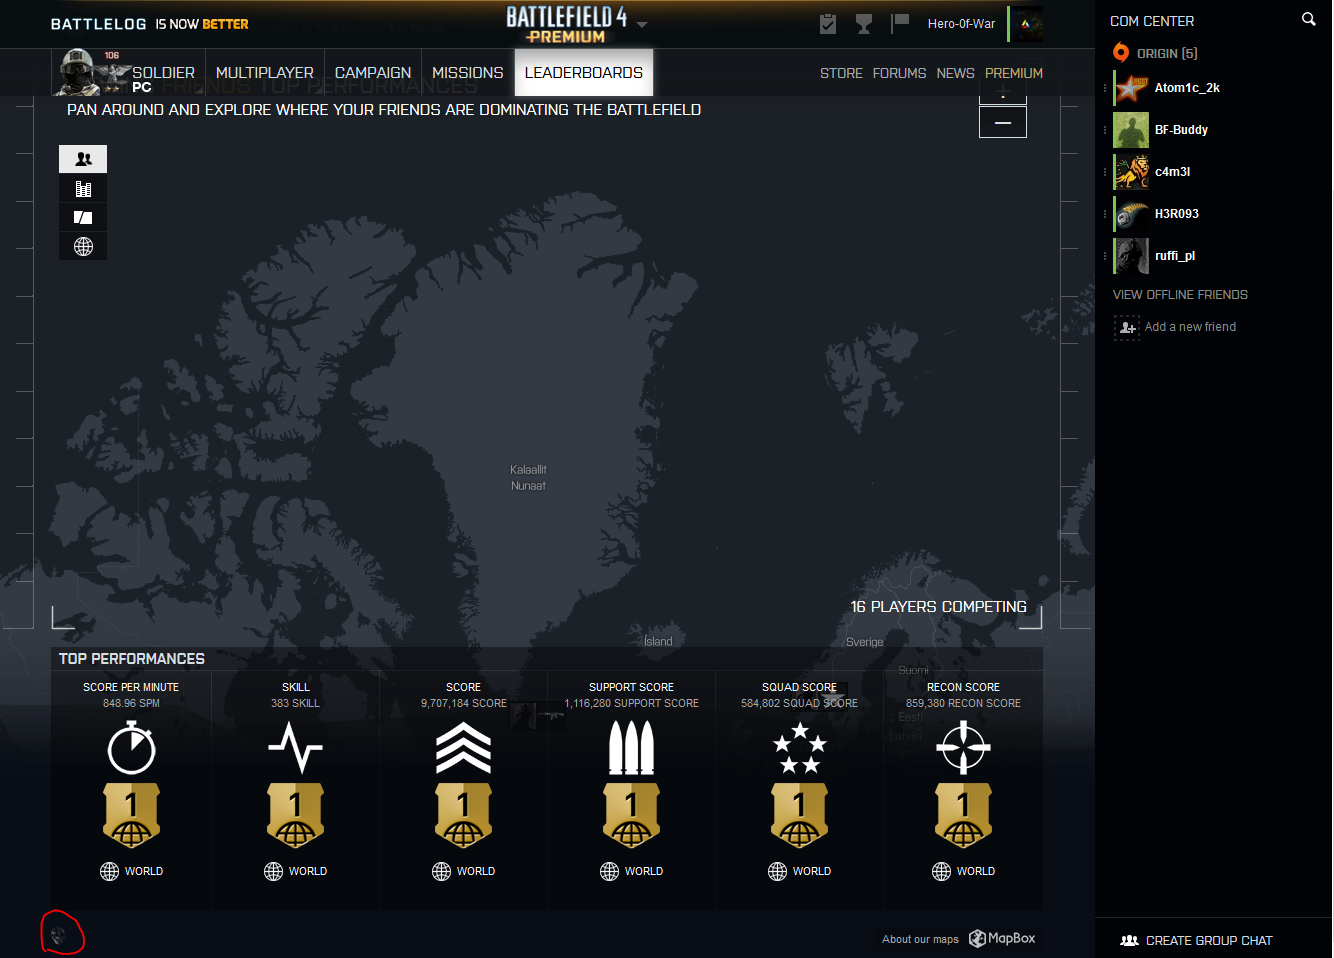The height and width of the screenshot is (958, 1334).
Task: Open notifications flag icon in header
Action: (900, 22)
